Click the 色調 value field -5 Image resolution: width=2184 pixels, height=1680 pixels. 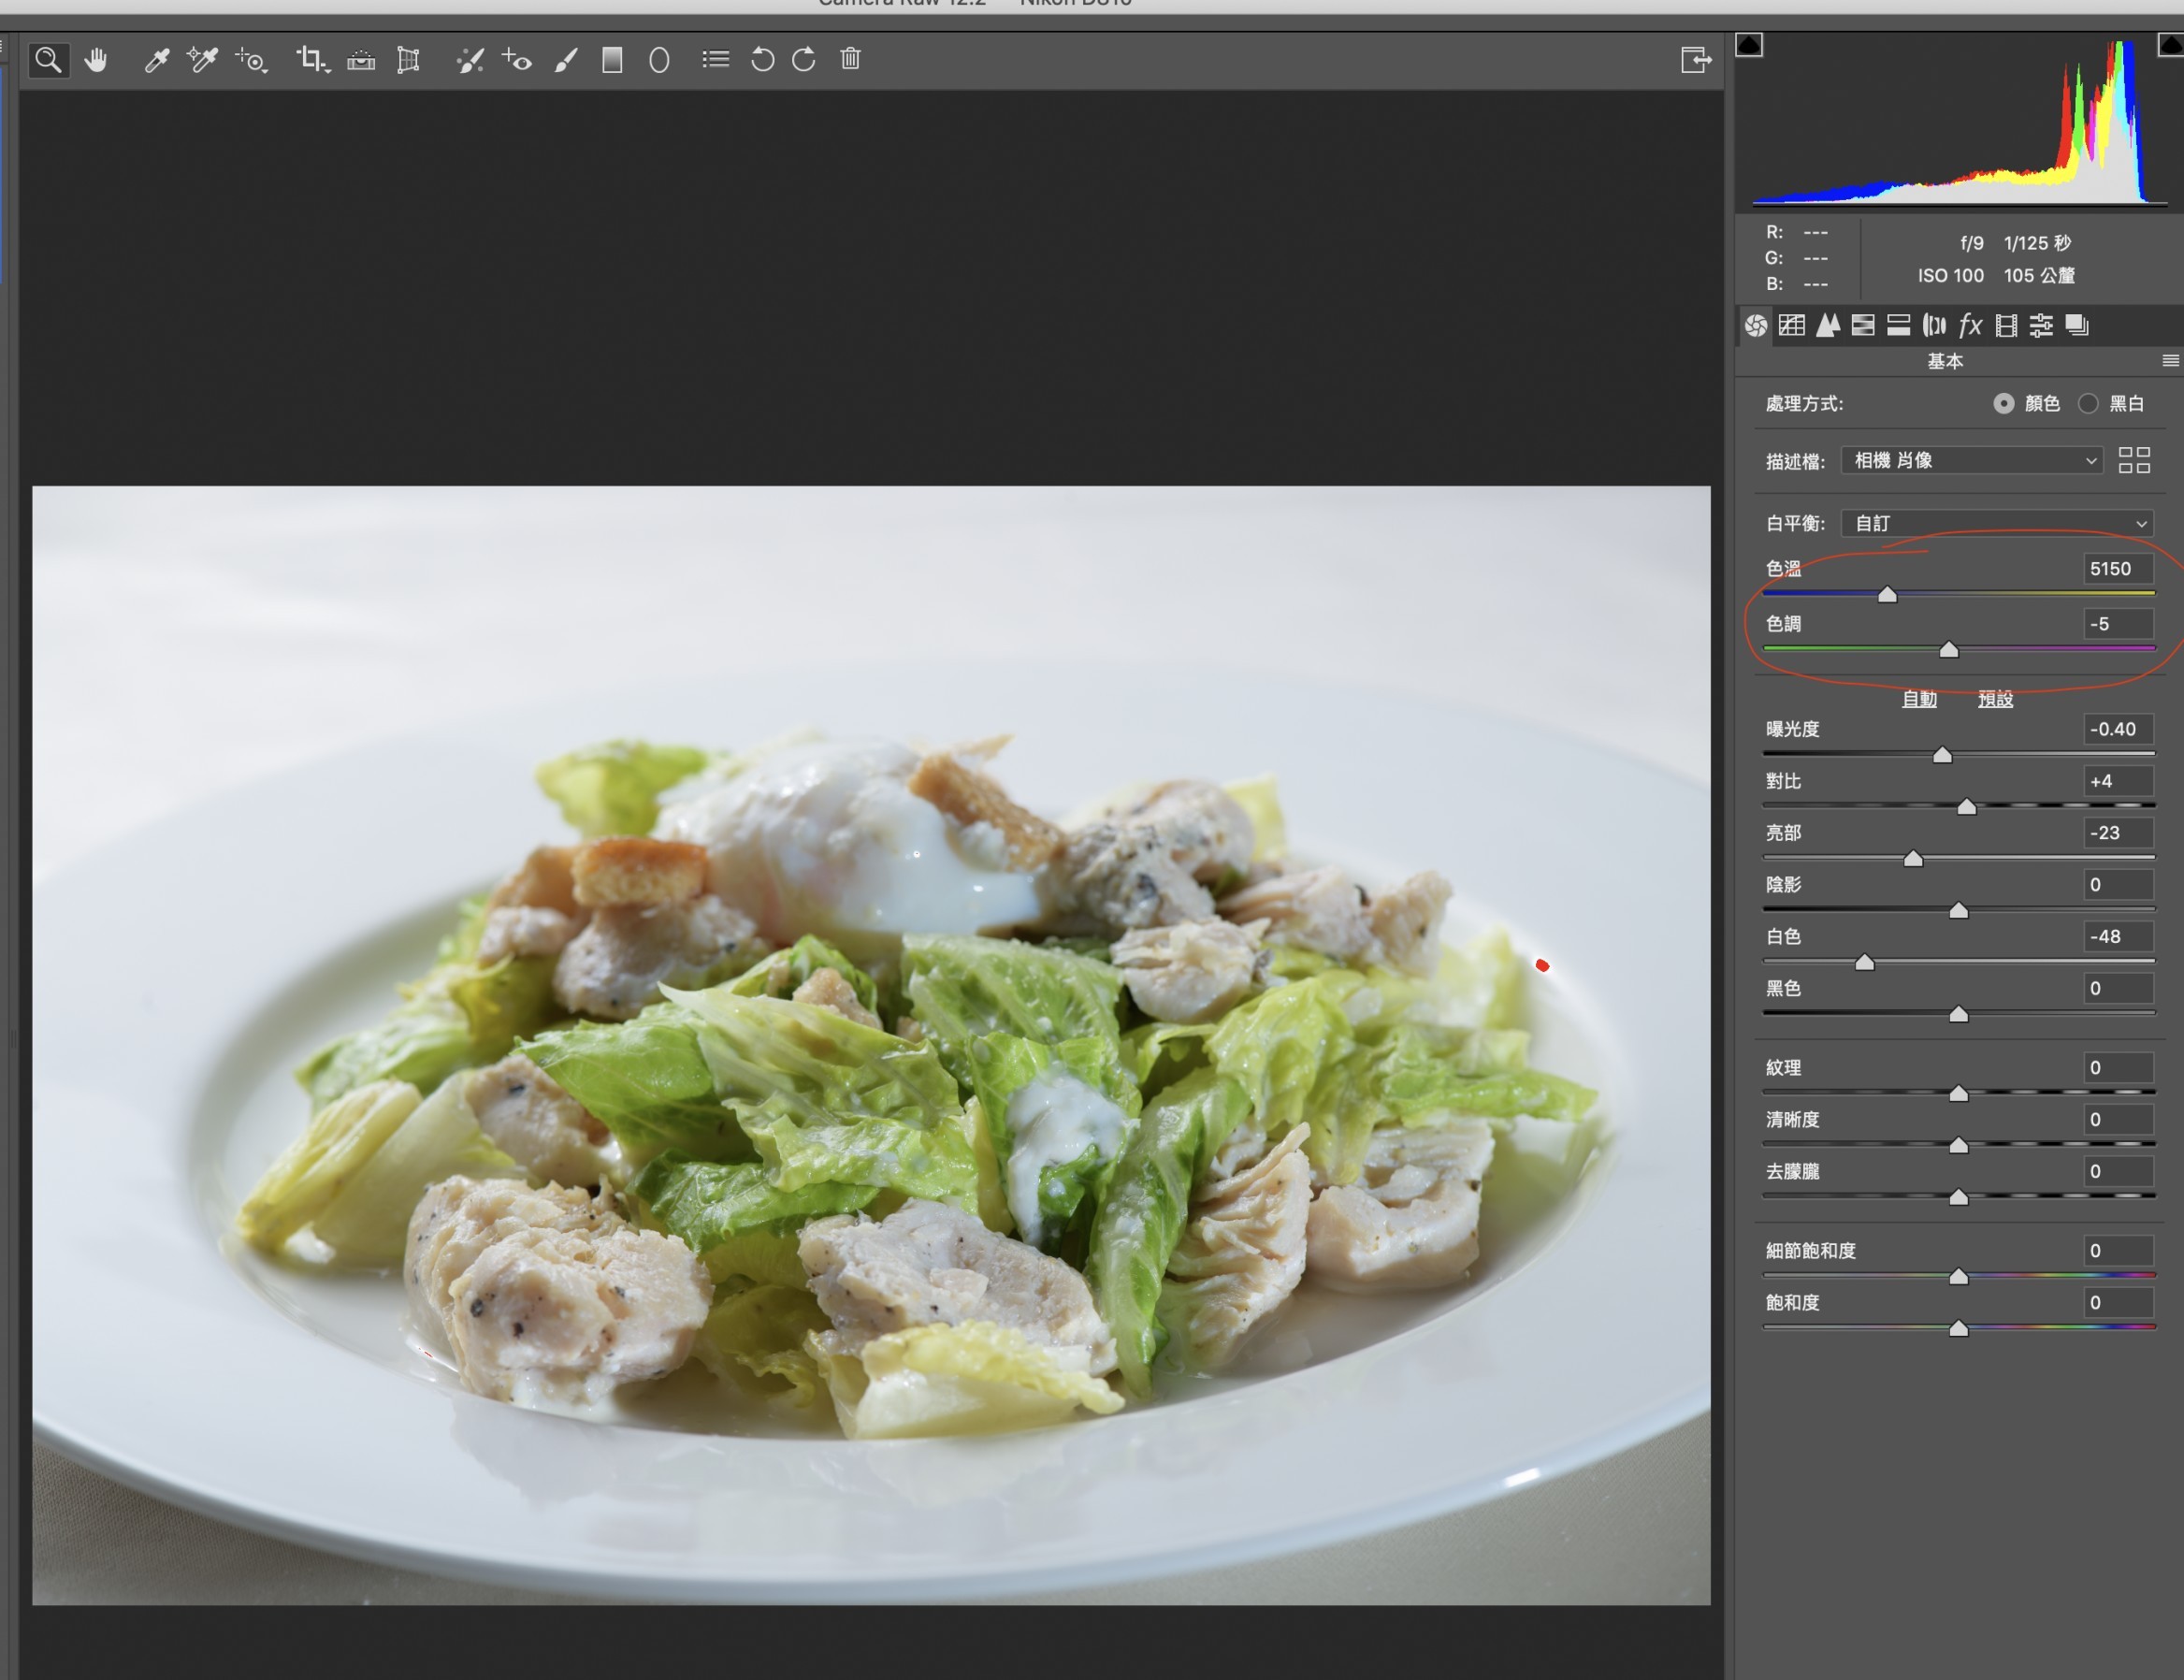(x=2118, y=624)
